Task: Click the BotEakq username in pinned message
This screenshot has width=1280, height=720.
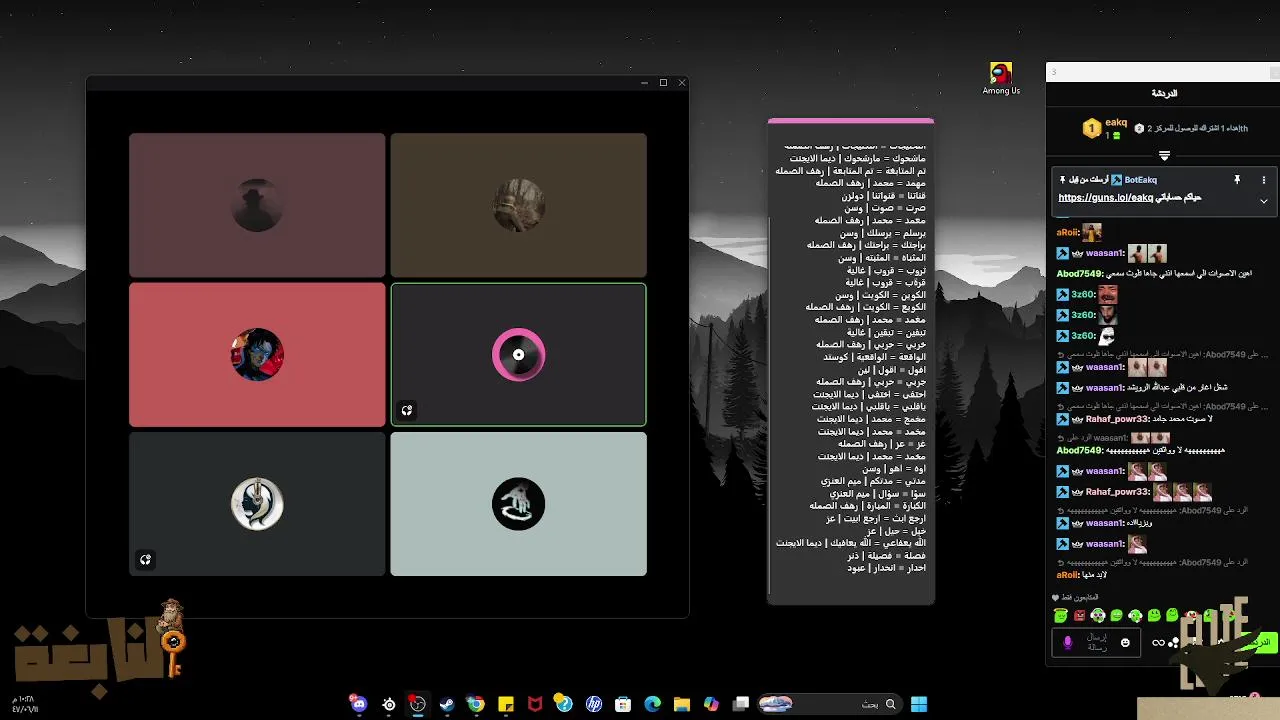Action: click(1141, 180)
